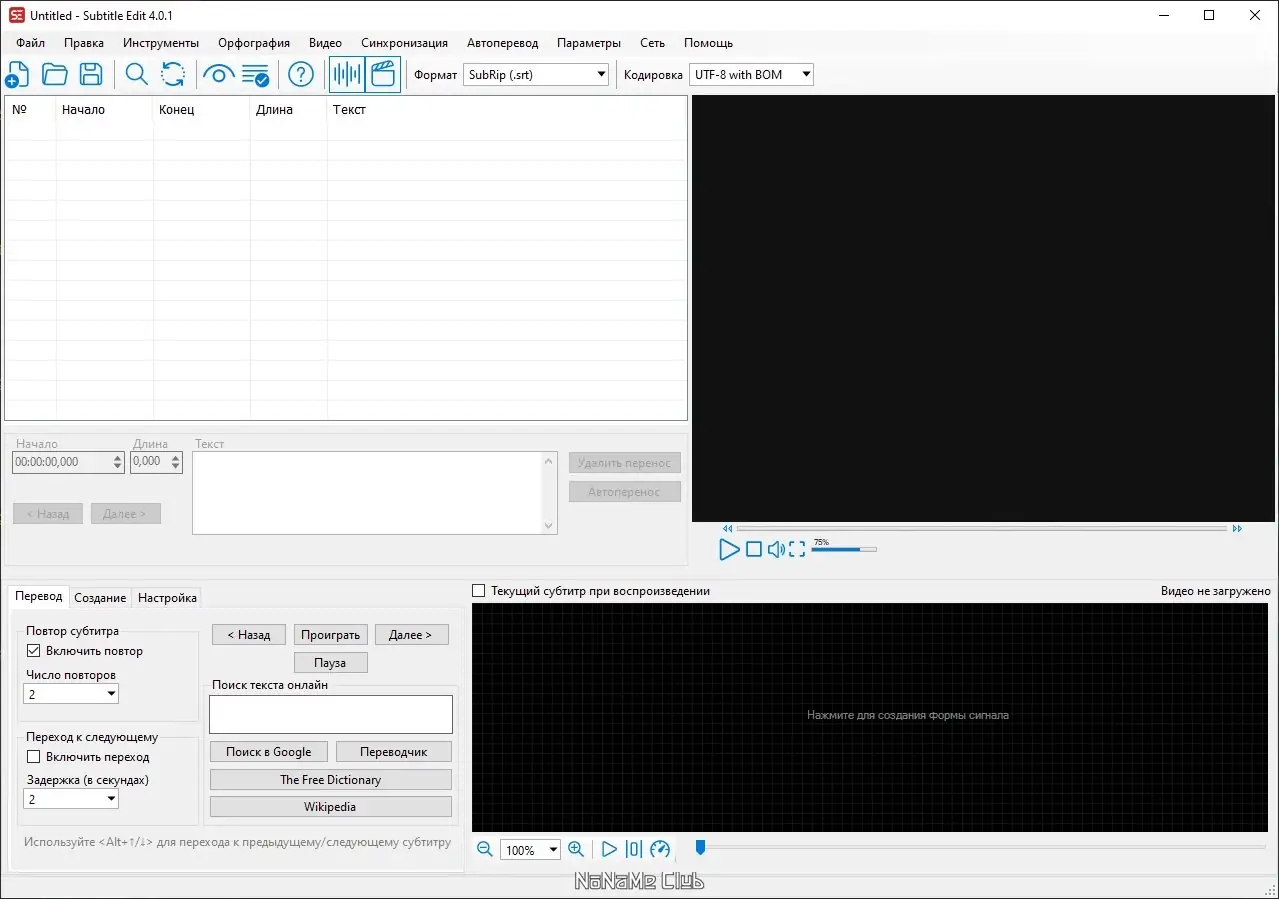Switch to the Создание tab
Screen dimensions: 1279x899
coord(100,598)
